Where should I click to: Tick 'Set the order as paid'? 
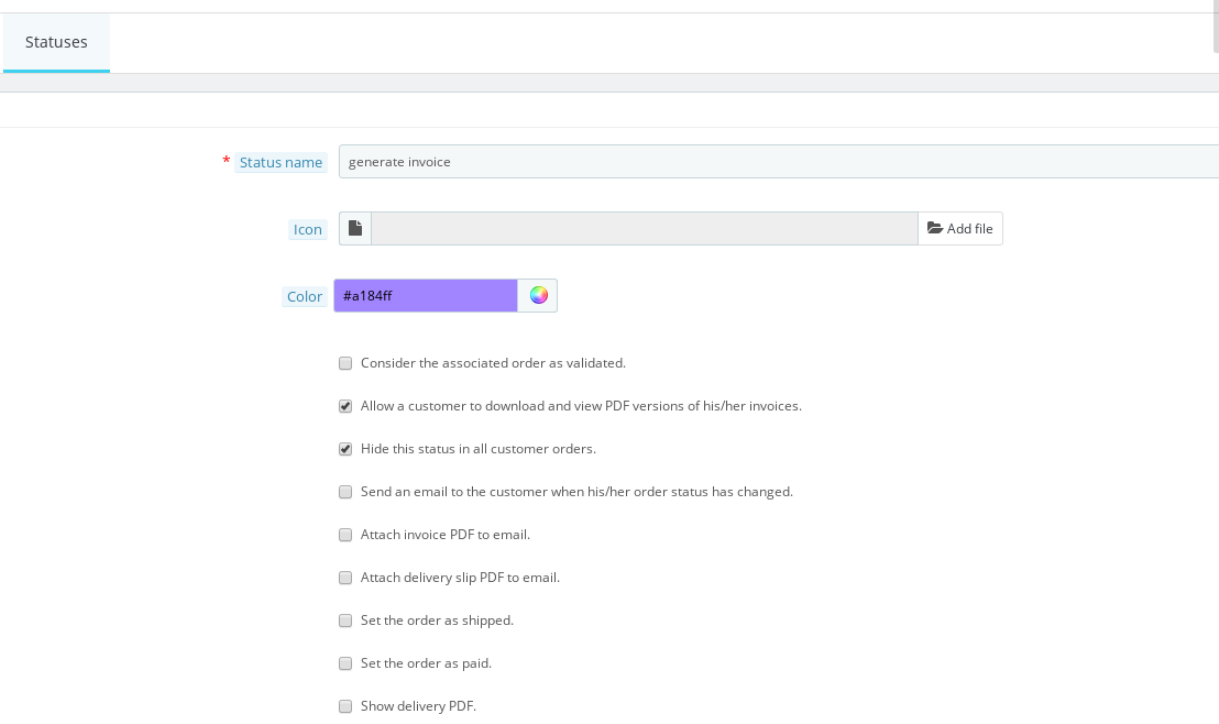click(x=345, y=663)
